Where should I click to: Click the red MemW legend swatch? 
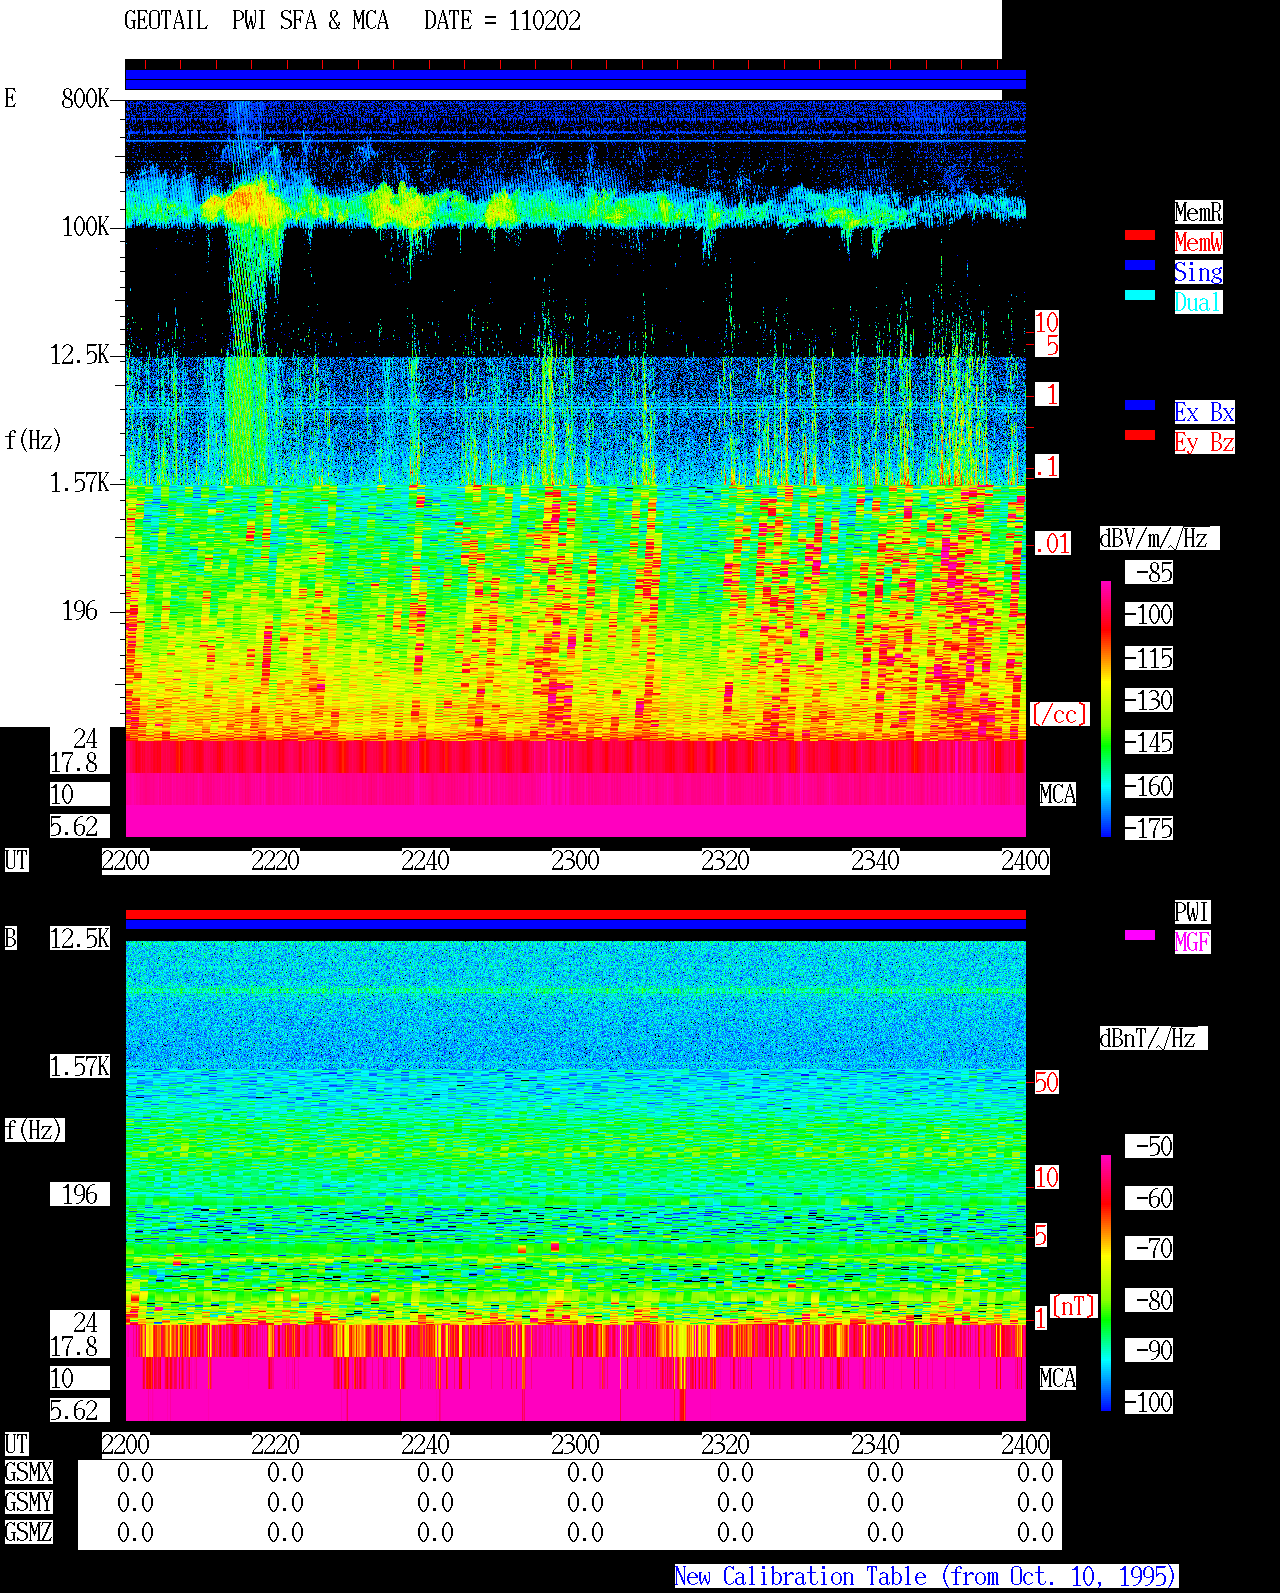click(x=1140, y=235)
